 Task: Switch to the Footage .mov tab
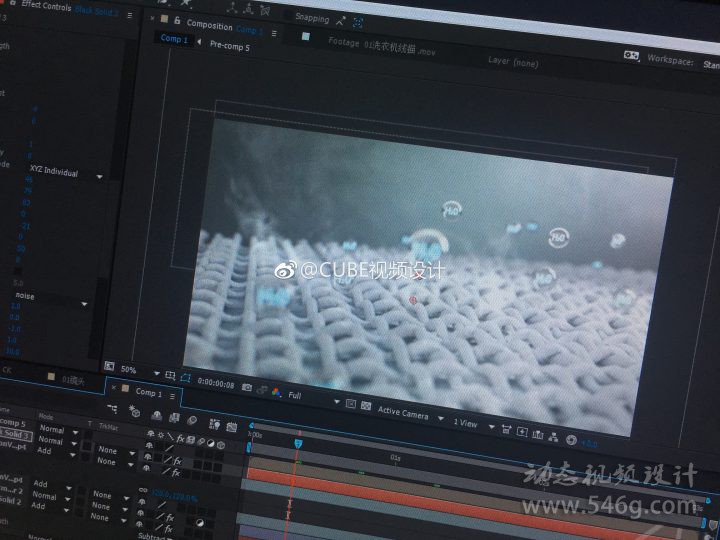pyautogui.click(x=382, y=46)
